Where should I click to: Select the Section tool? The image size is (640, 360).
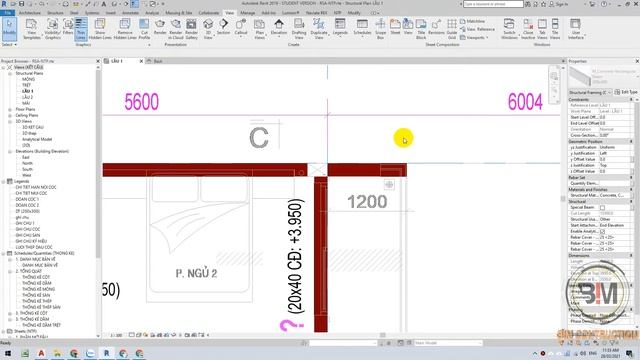pos(223,27)
